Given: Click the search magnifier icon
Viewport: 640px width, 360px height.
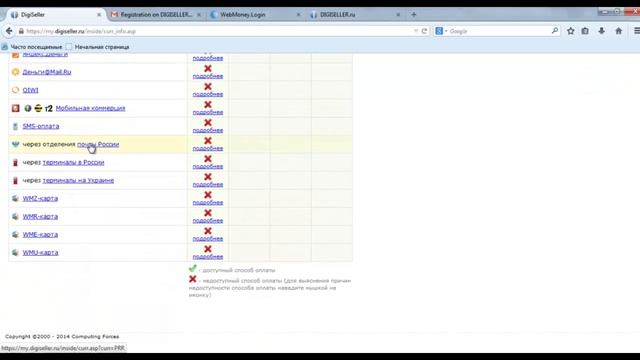Looking at the screenshot, I should coord(555,31).
